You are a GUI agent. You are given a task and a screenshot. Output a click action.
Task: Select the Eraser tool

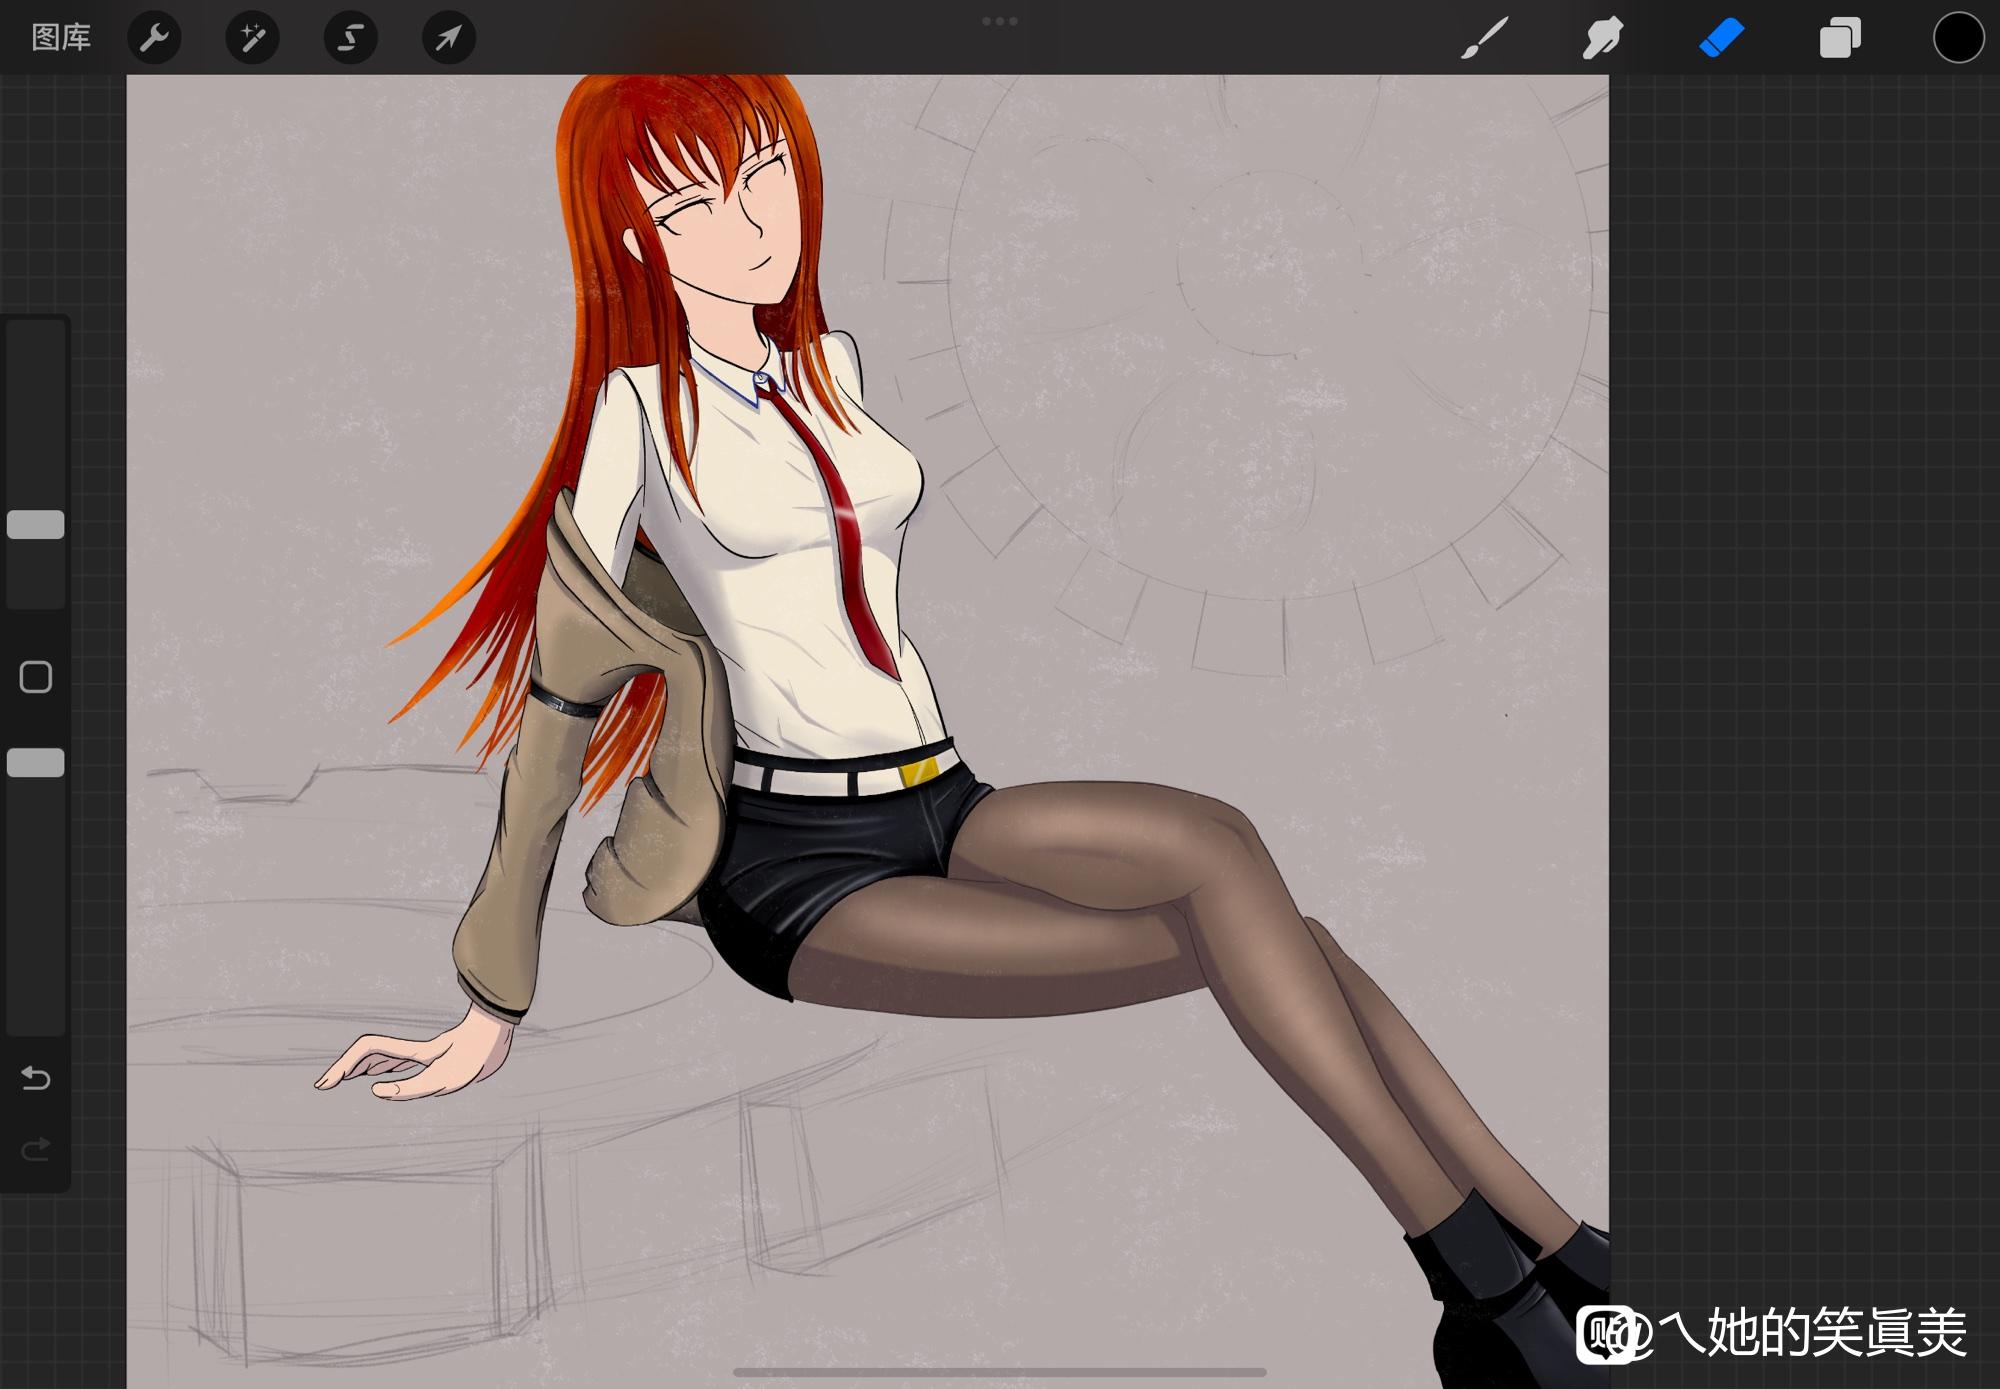click(x=1721, y=38)
